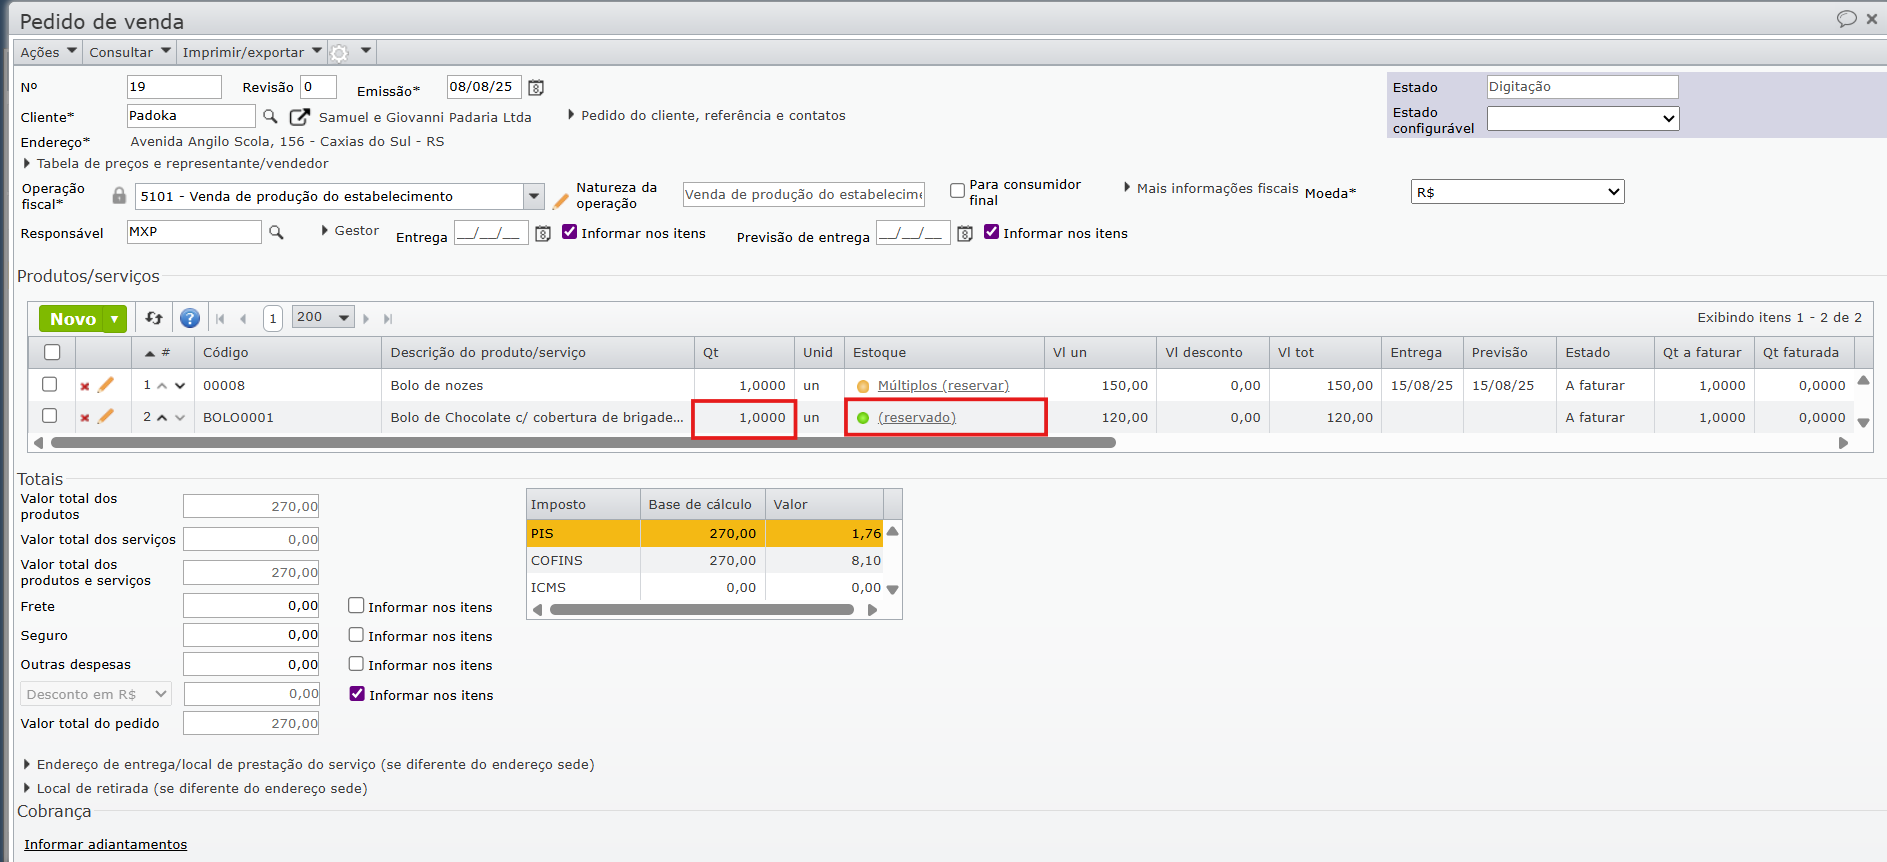Expand Mais informações fiscais
The height and width of the screenshot is (862, 1887).
point(1212,188)
